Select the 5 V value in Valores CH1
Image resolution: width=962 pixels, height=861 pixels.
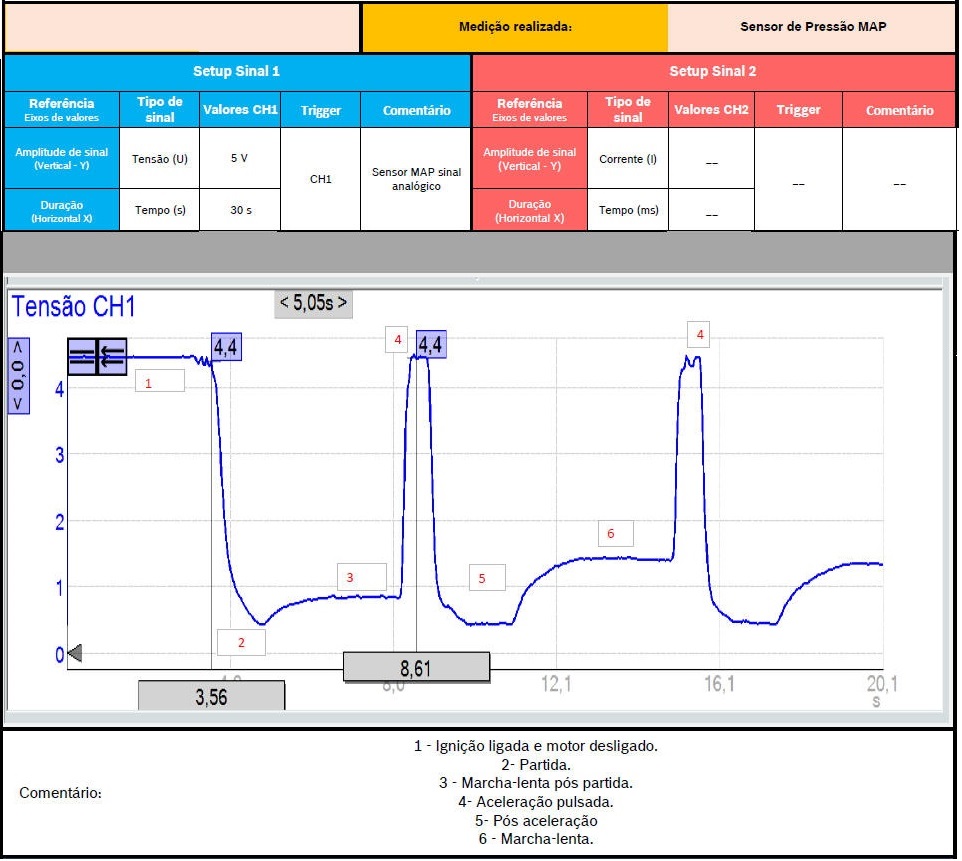tap(240, 158)
